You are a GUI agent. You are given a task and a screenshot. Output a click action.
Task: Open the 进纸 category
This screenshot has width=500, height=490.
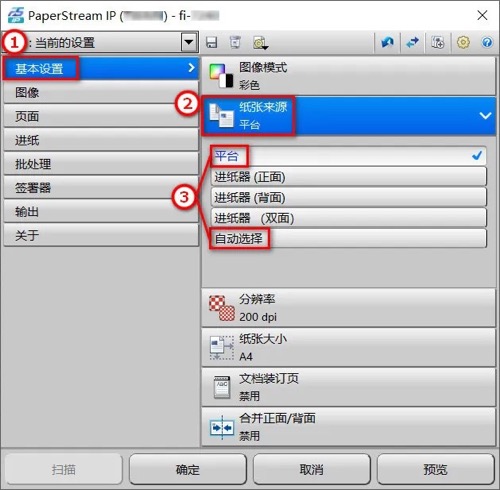click(x=101, y=140)
